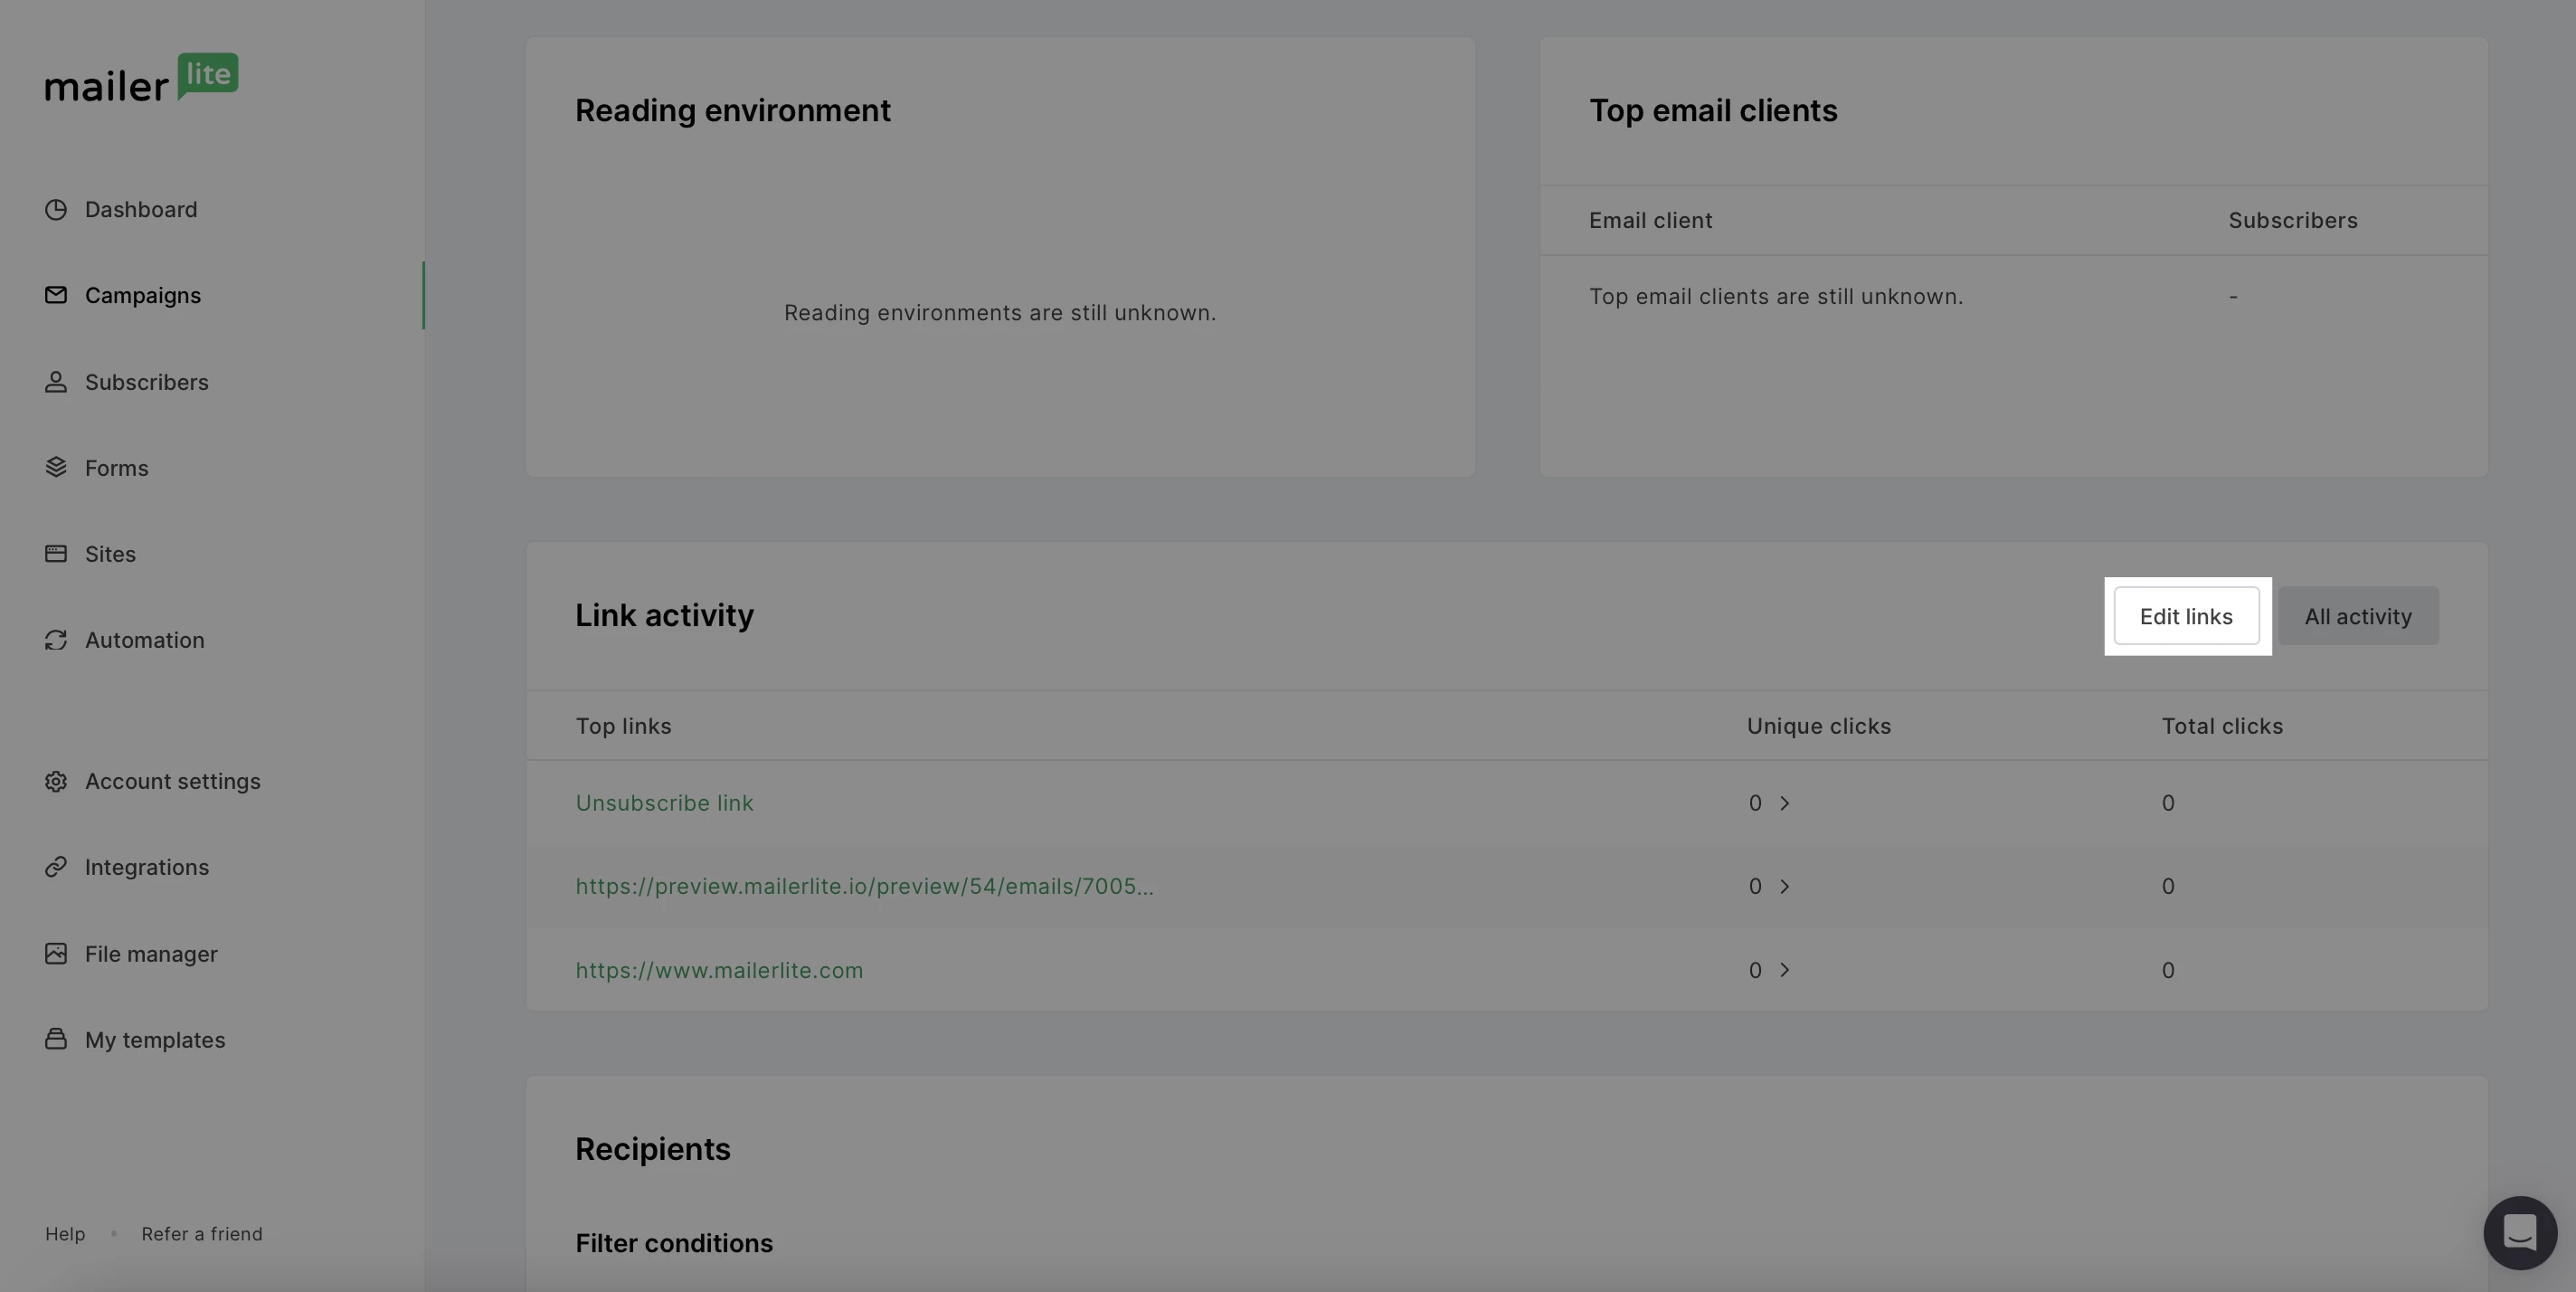
Task: Open My templates in sidebar
Action: [154, 1040]
